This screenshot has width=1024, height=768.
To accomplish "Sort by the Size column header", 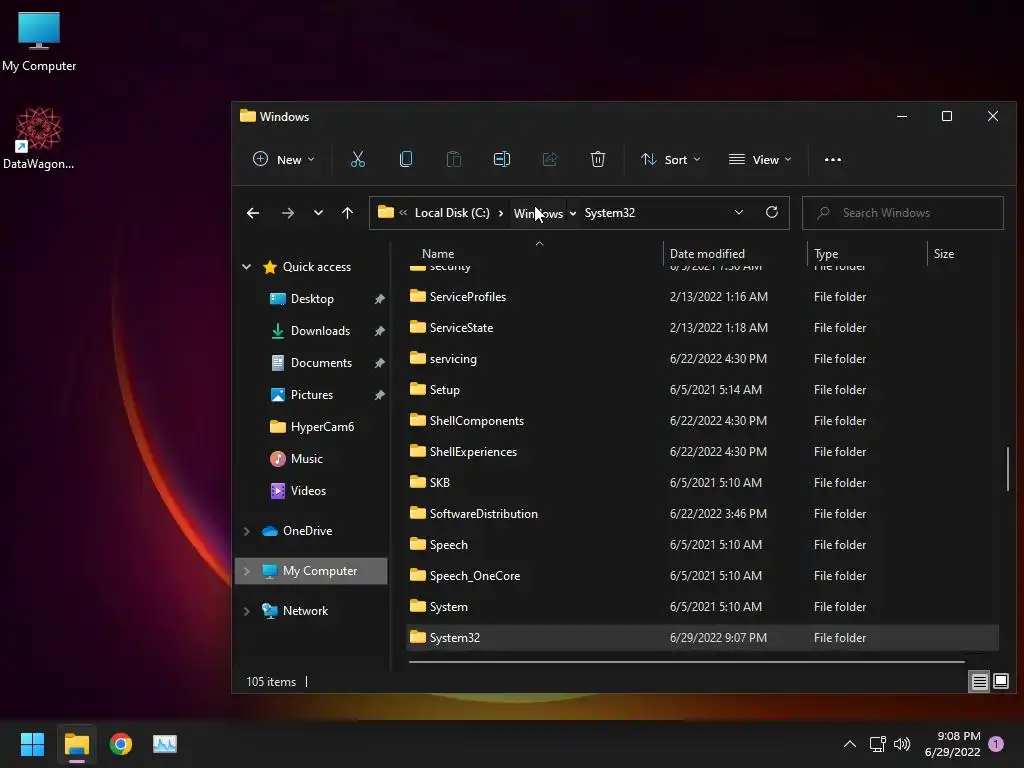I will point(944,253).
